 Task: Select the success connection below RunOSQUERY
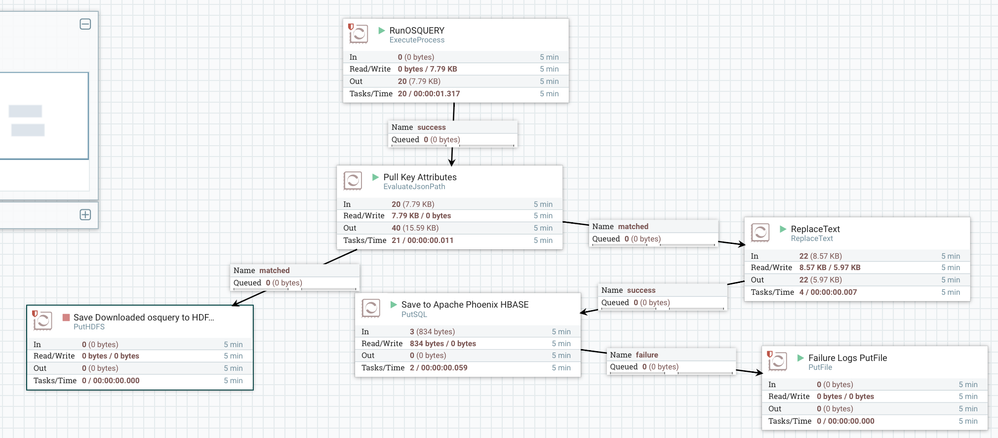tap(453, 134)
